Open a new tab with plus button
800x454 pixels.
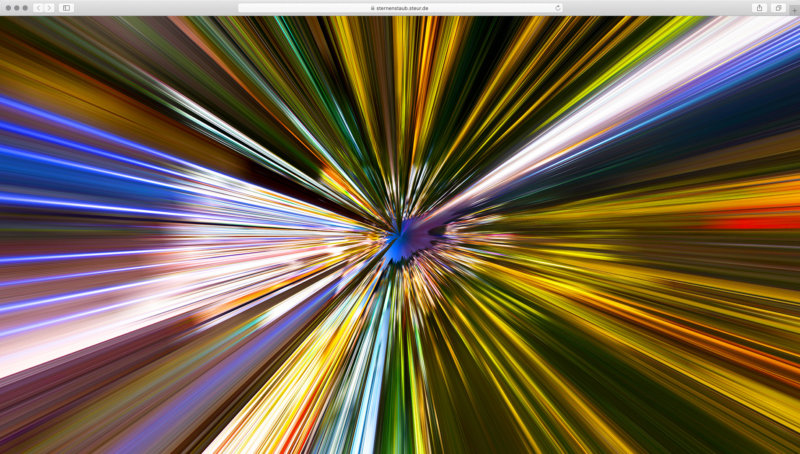click(x=794, y=10)
